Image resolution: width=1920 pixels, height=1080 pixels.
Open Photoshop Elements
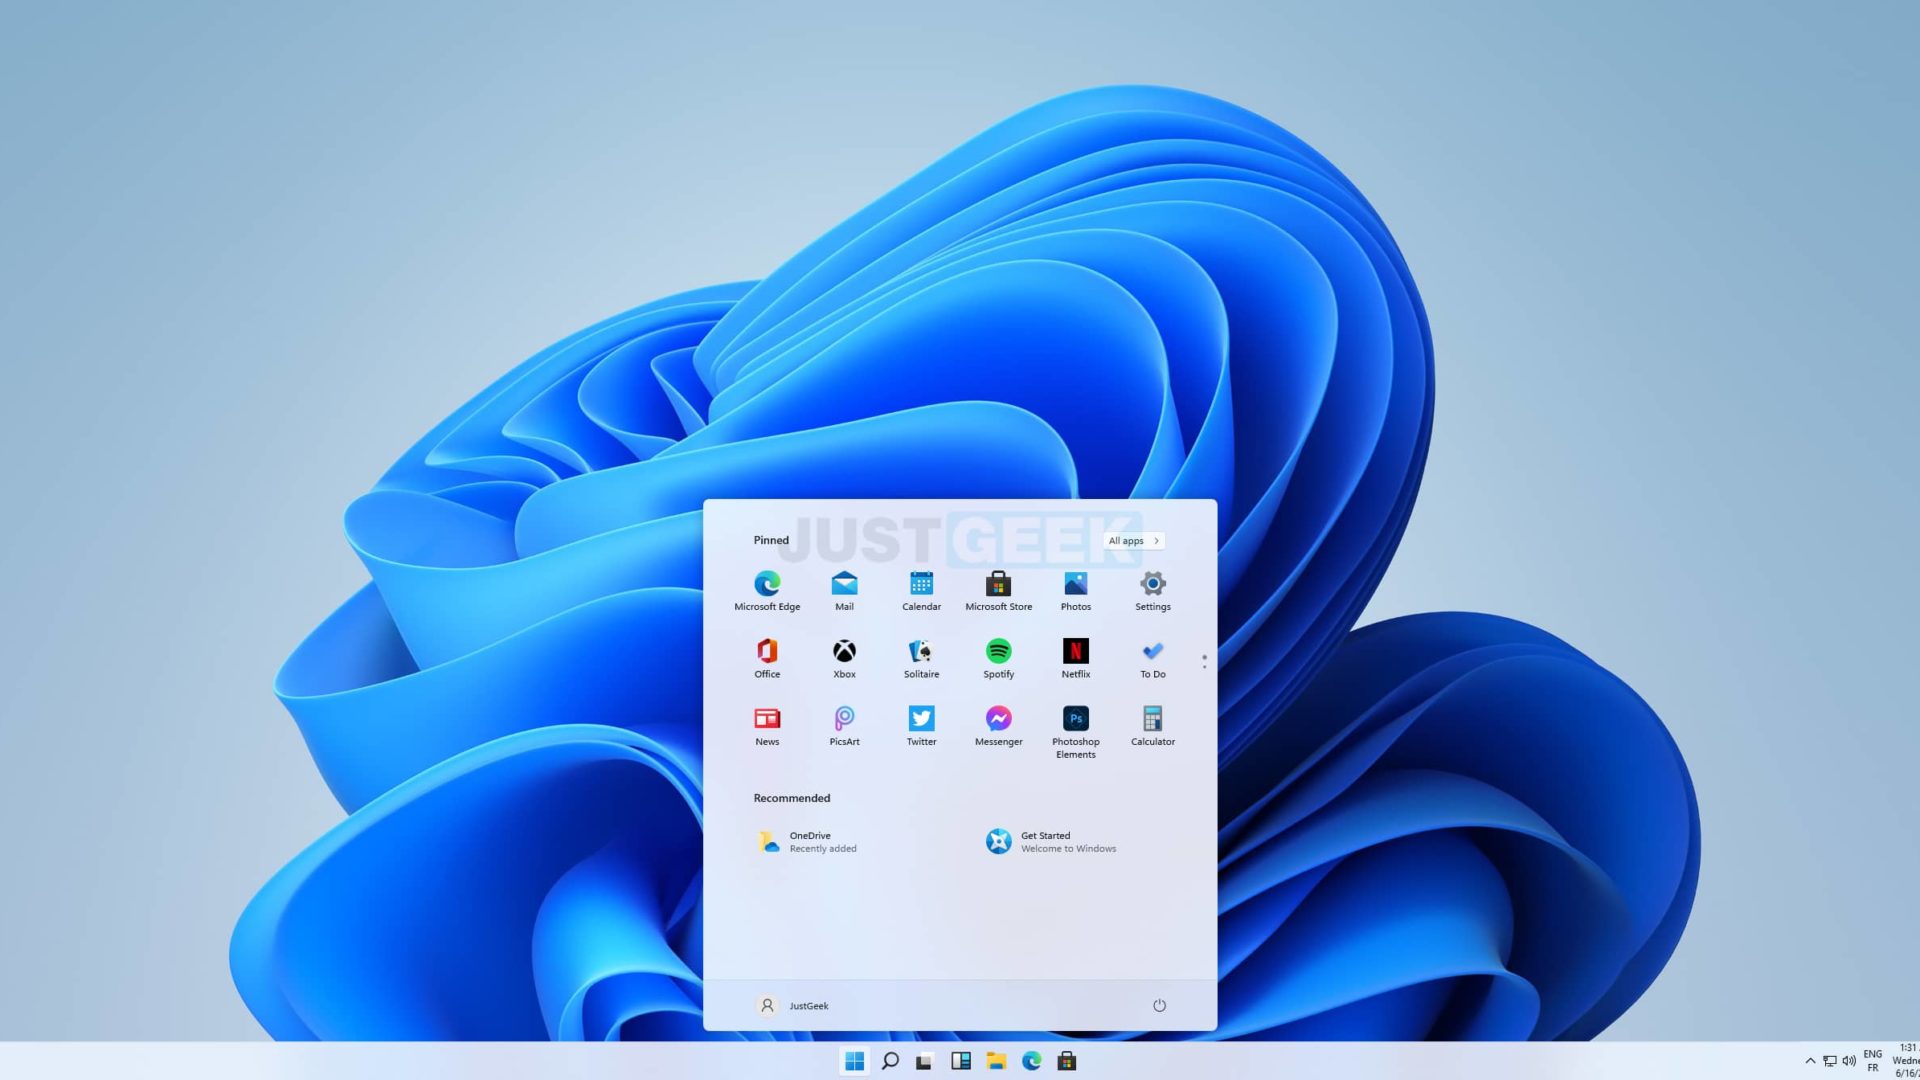click(x=1075, y=733)
